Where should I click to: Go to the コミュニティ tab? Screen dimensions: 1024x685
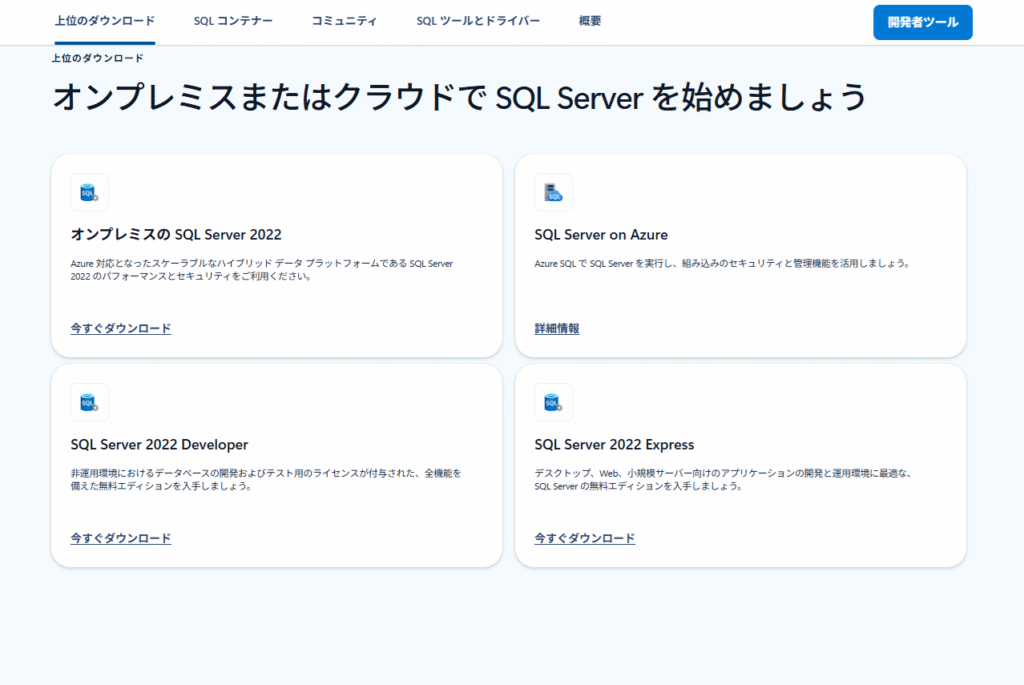click(344, 21)
